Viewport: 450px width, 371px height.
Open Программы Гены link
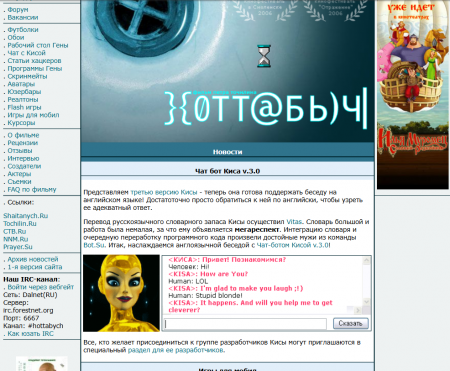click(35, 68)
